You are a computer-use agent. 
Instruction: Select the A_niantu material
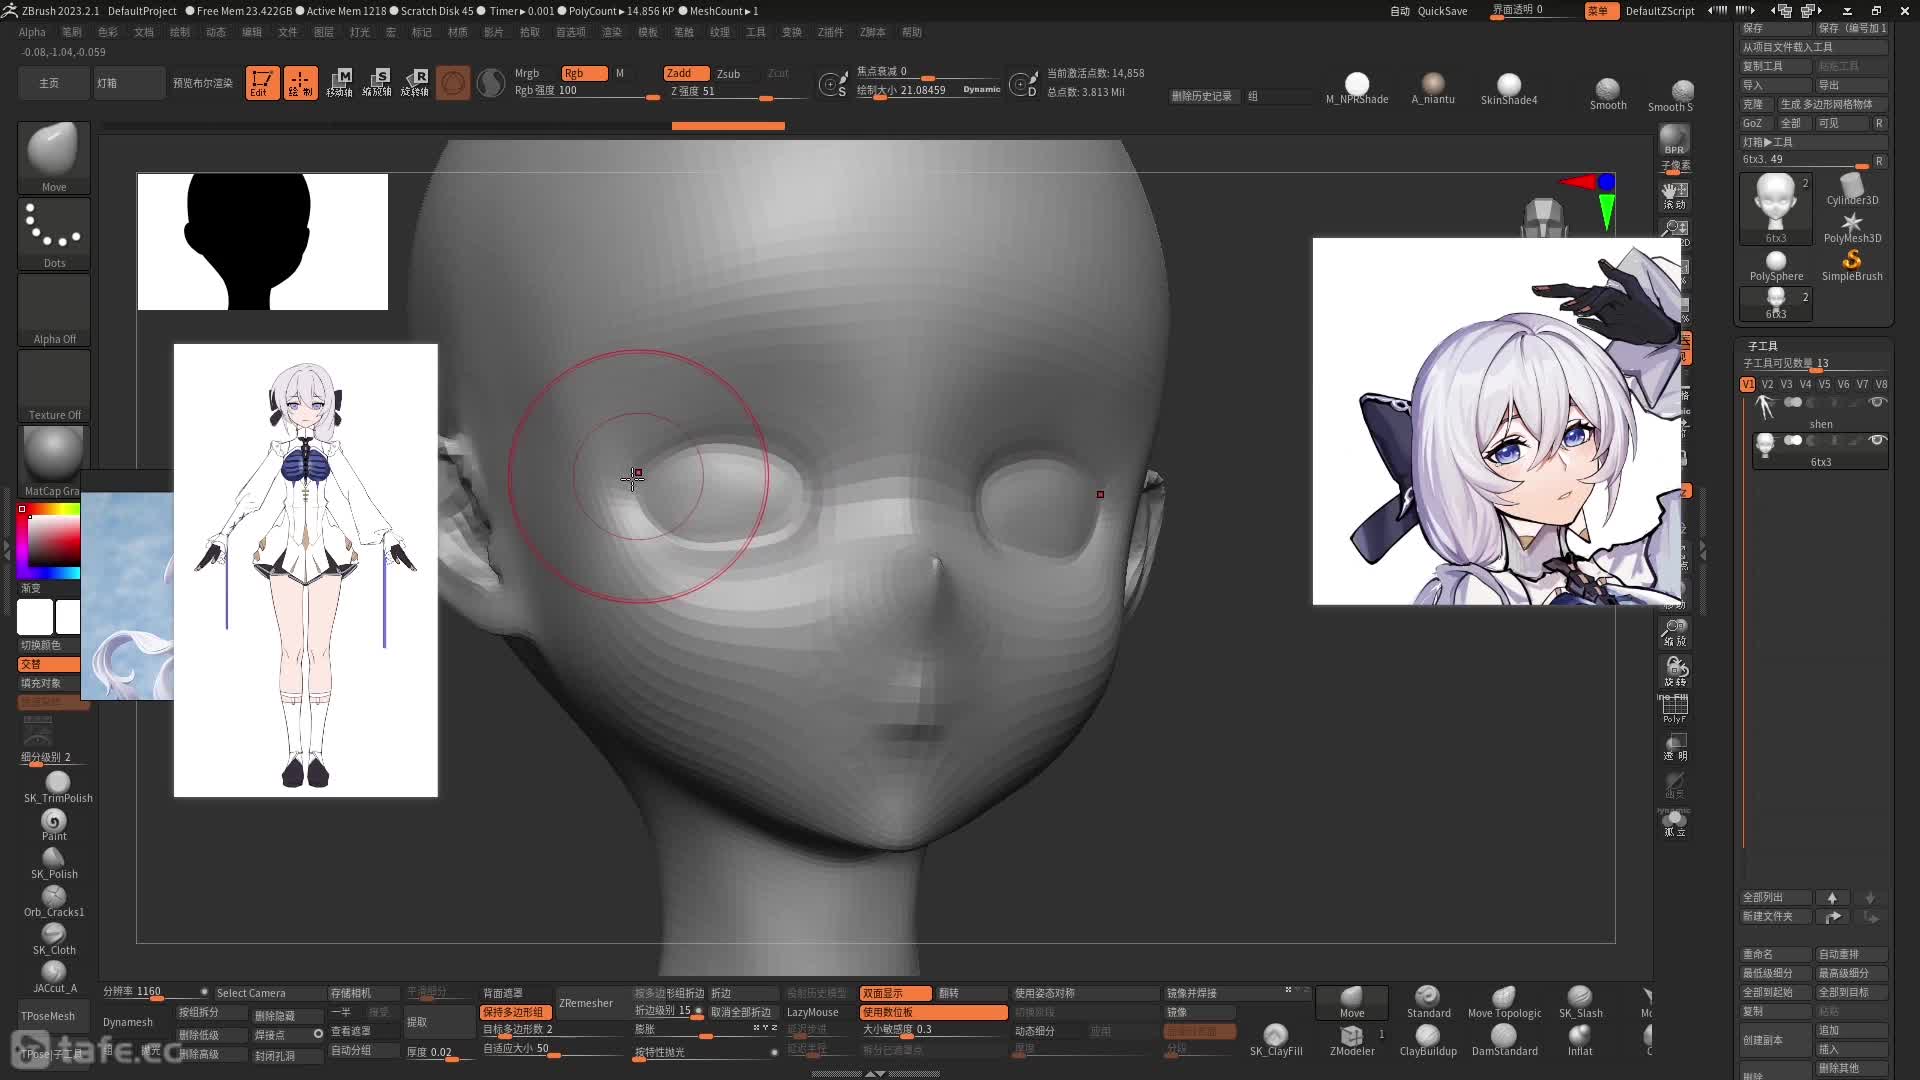pyautogui.click(x=1433, y=88)
